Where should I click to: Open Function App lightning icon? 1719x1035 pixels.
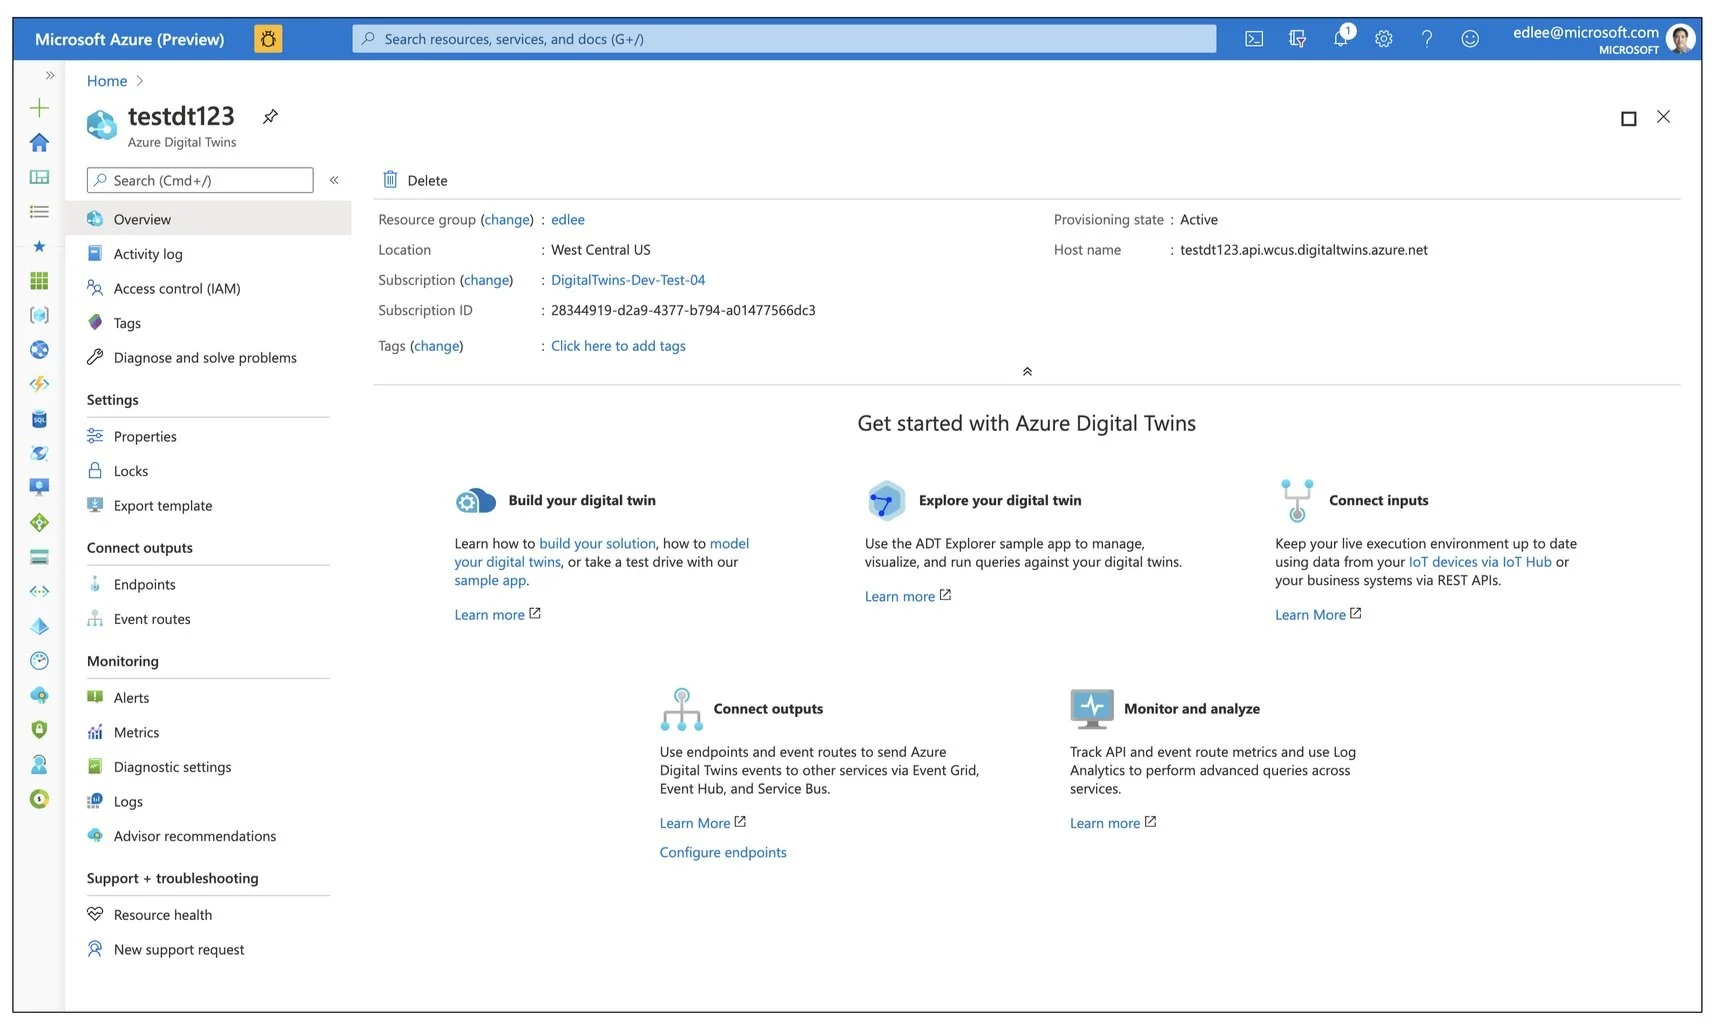click(x=39, y=384)
